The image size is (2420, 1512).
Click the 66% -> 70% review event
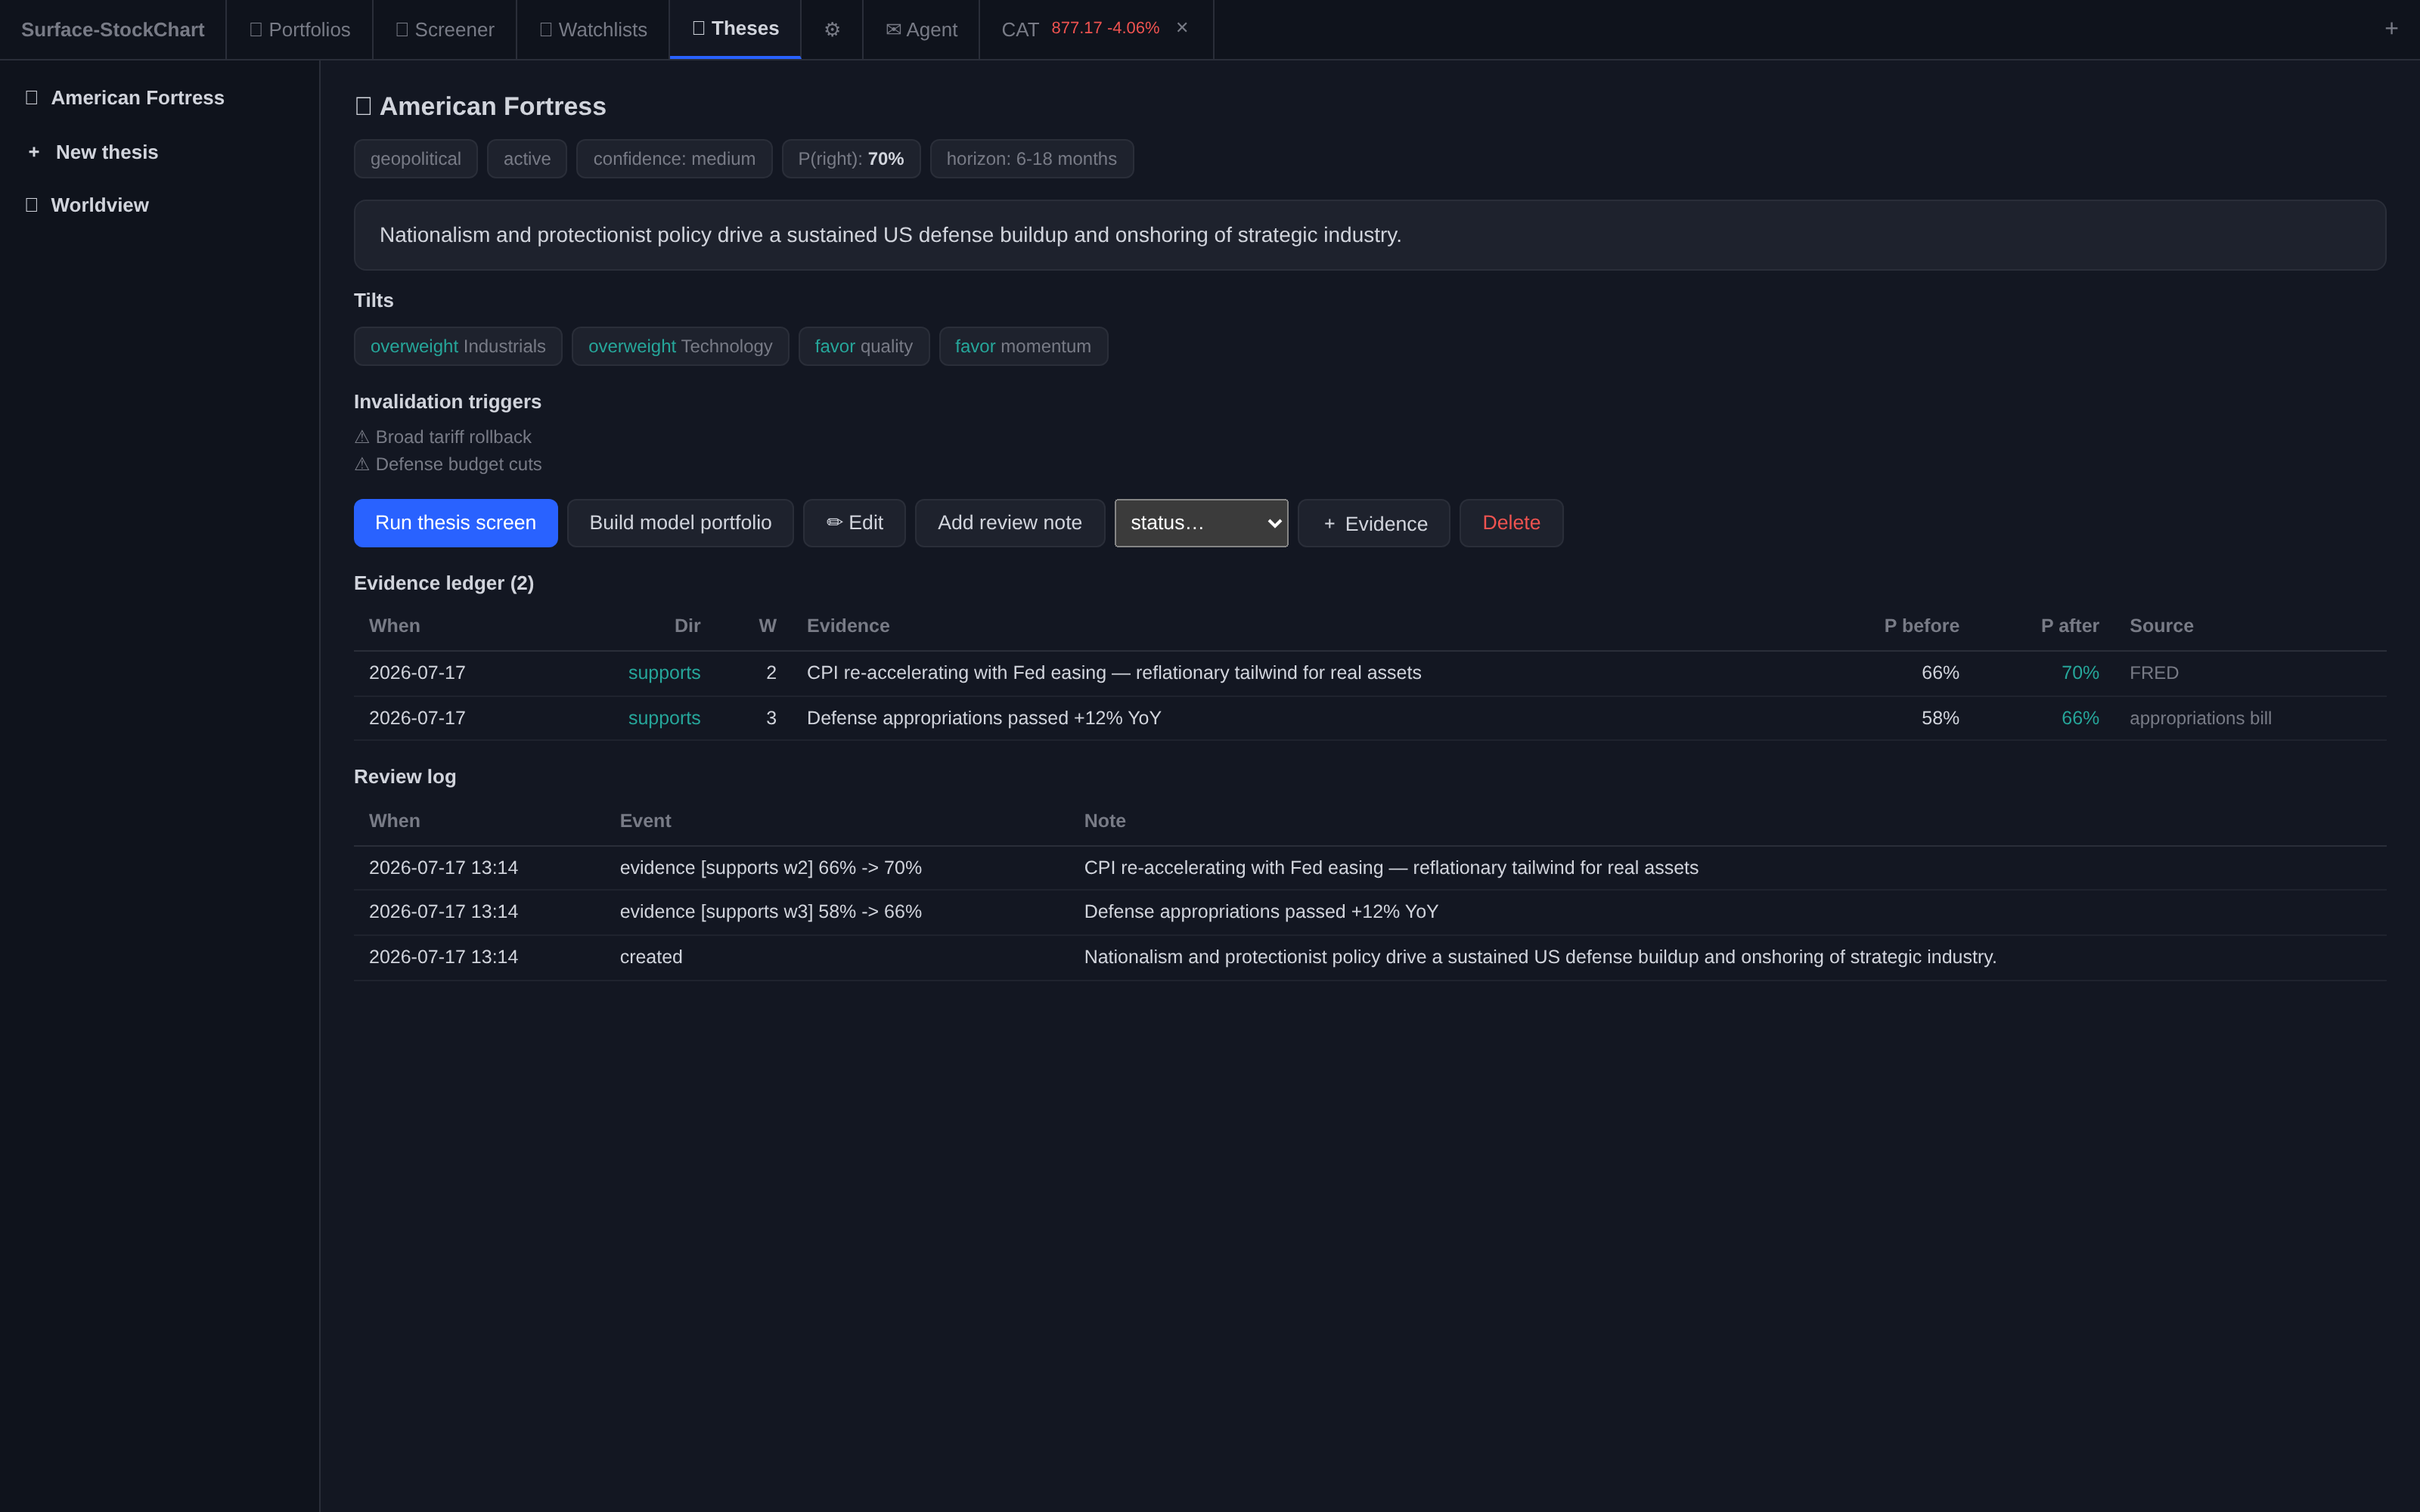771,868
